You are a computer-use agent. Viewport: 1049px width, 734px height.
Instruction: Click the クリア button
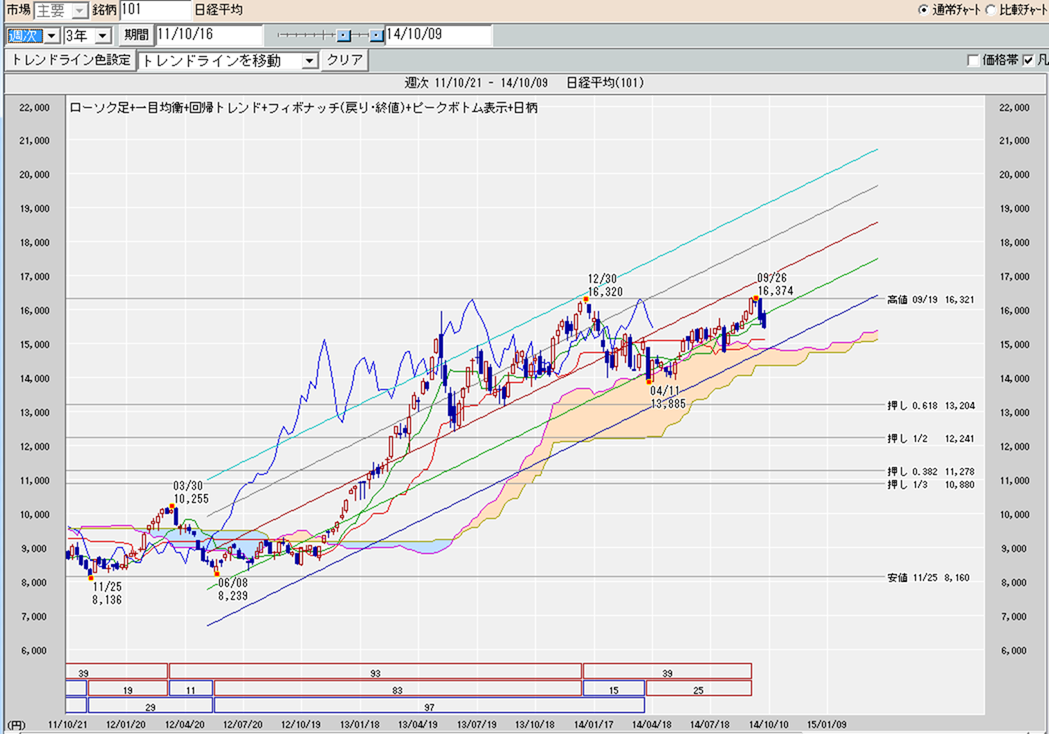345,60
